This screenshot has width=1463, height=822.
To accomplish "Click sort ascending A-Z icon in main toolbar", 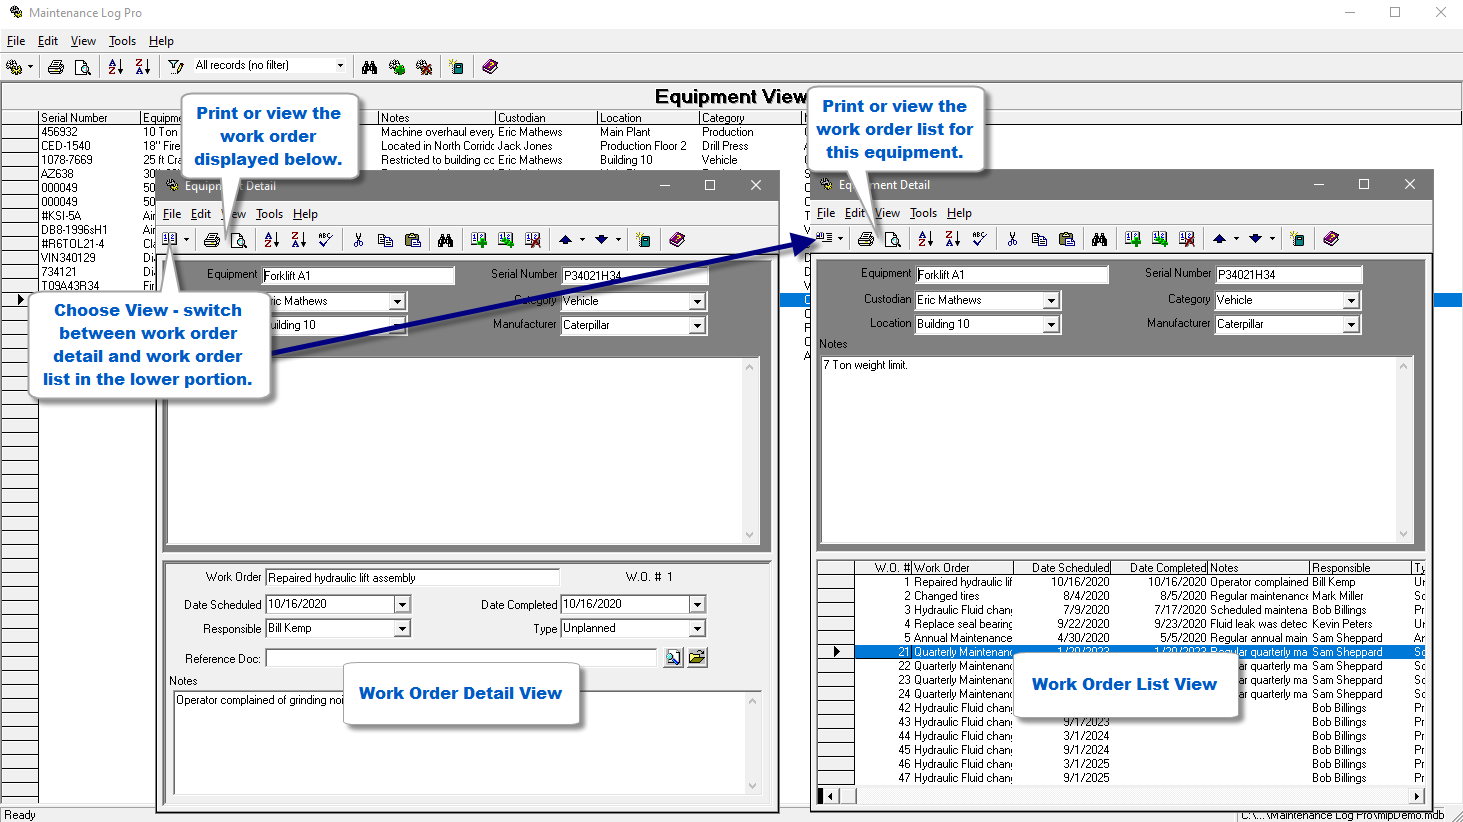I will [x=116, y=67].
